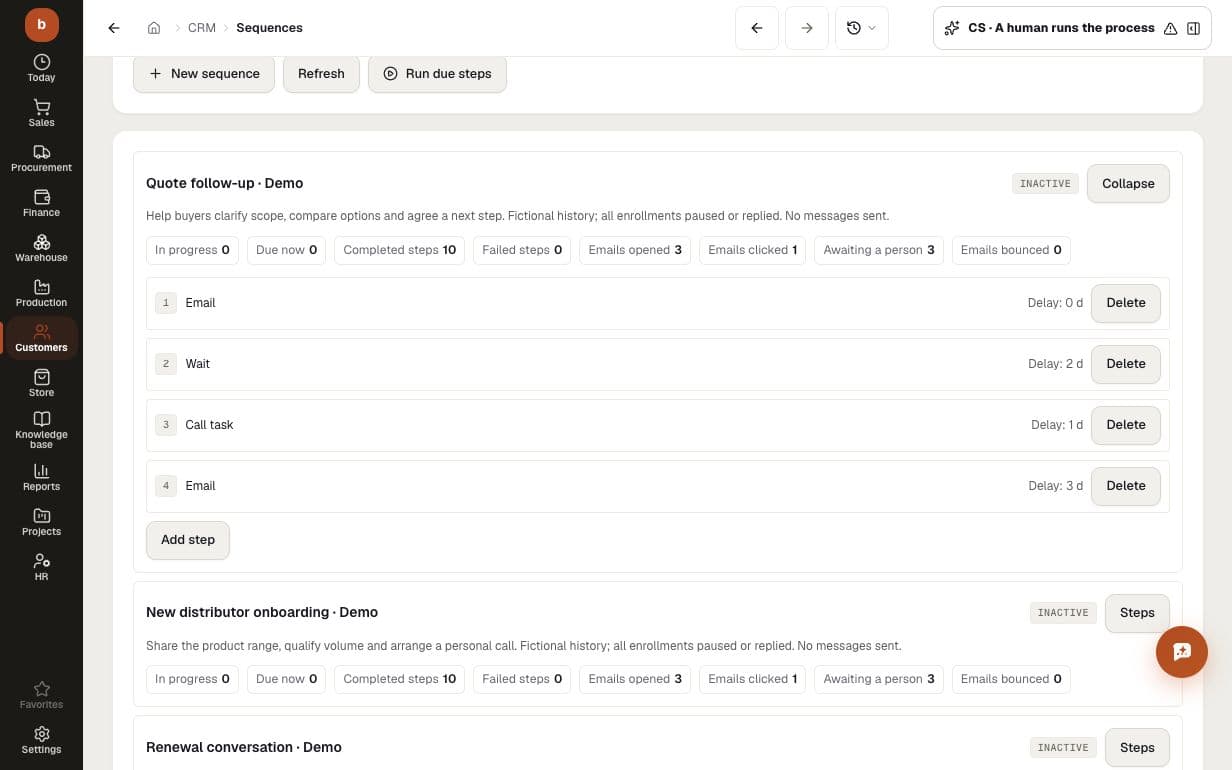Delete the Wait step

1126,364
